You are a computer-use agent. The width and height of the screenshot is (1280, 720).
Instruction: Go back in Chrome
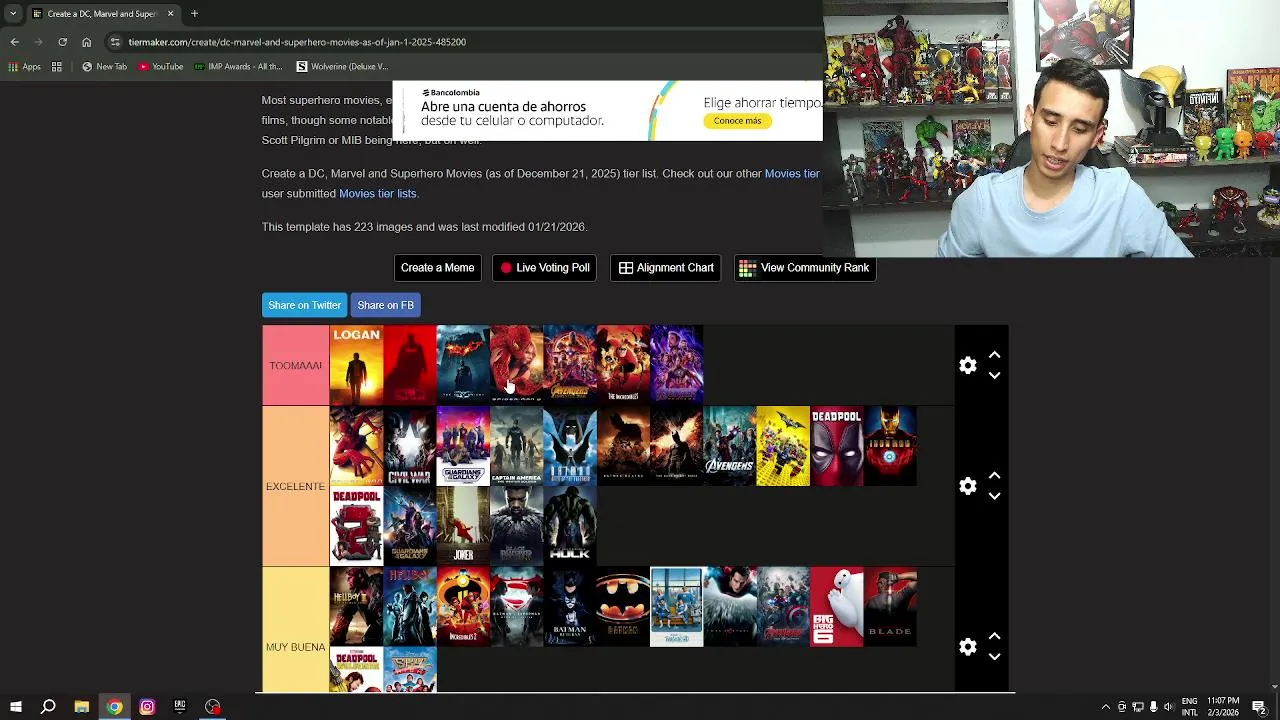(x=14, y=42)
